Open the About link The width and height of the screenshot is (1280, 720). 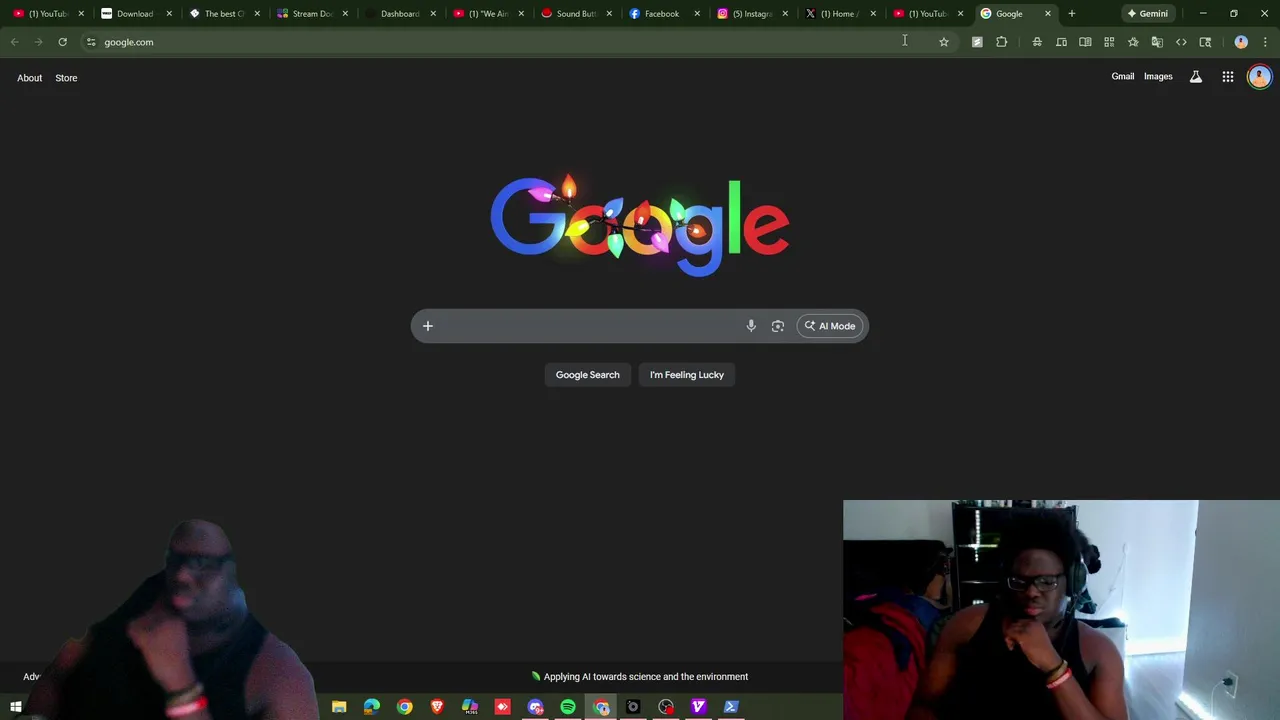(x=29, y=78)
